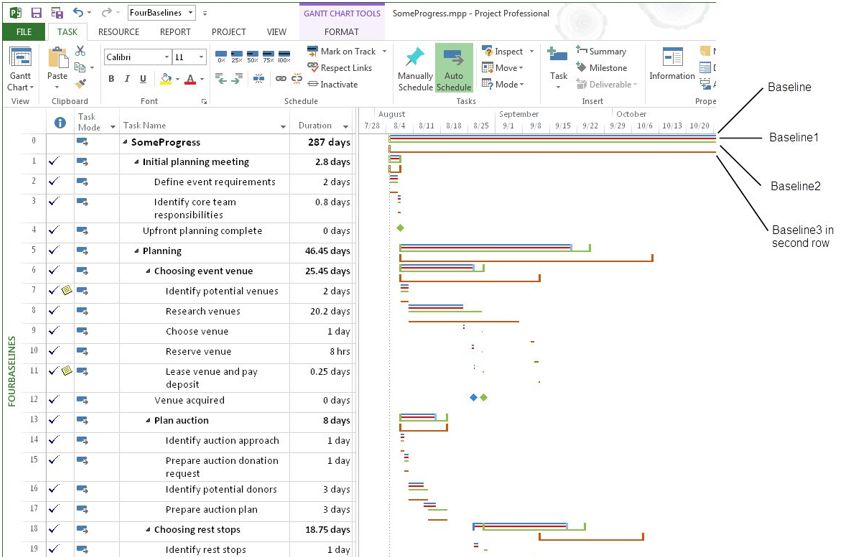Screen dimensions: 850x557
Task: Switch to the VIEW tab
Action: [x=276, y=32]
